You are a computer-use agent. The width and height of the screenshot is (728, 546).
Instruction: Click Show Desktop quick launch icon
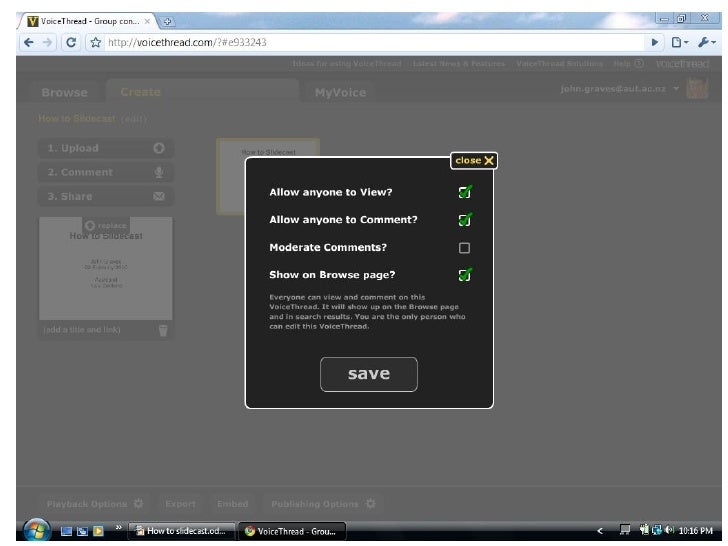point(66,531)
